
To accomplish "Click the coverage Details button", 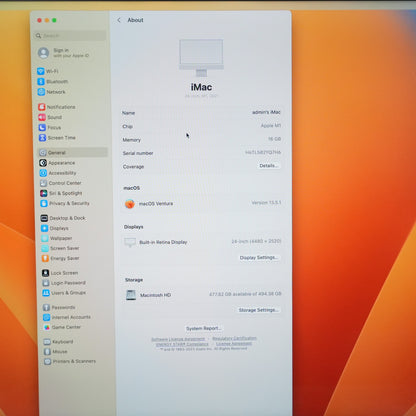I will tap(269, 166).
